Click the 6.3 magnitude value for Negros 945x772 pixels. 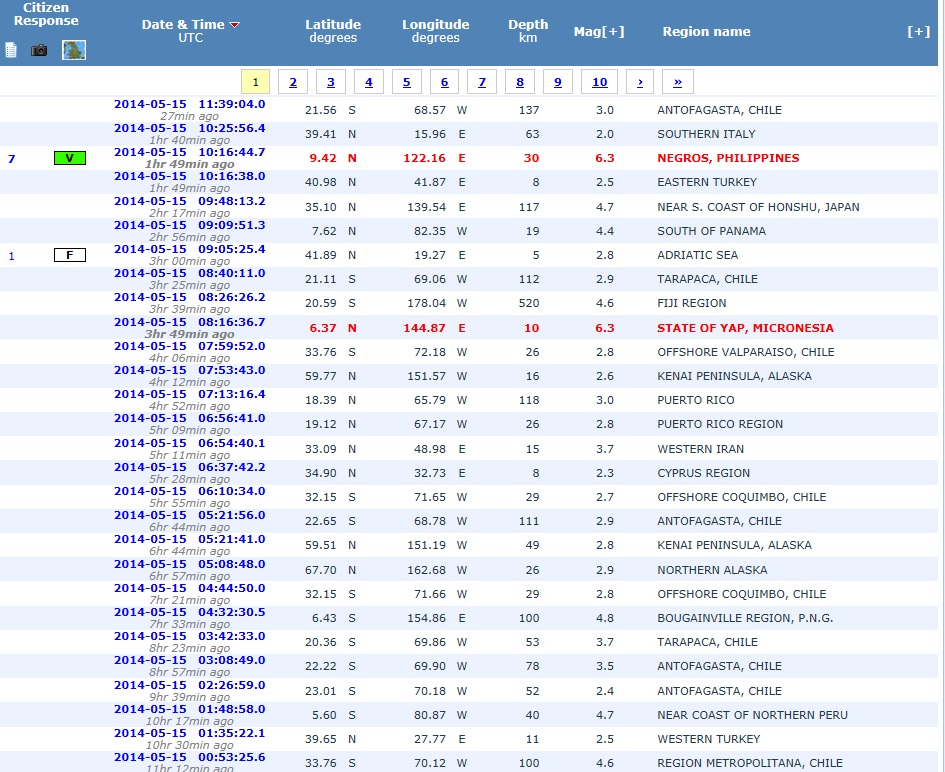click(604, 158)
